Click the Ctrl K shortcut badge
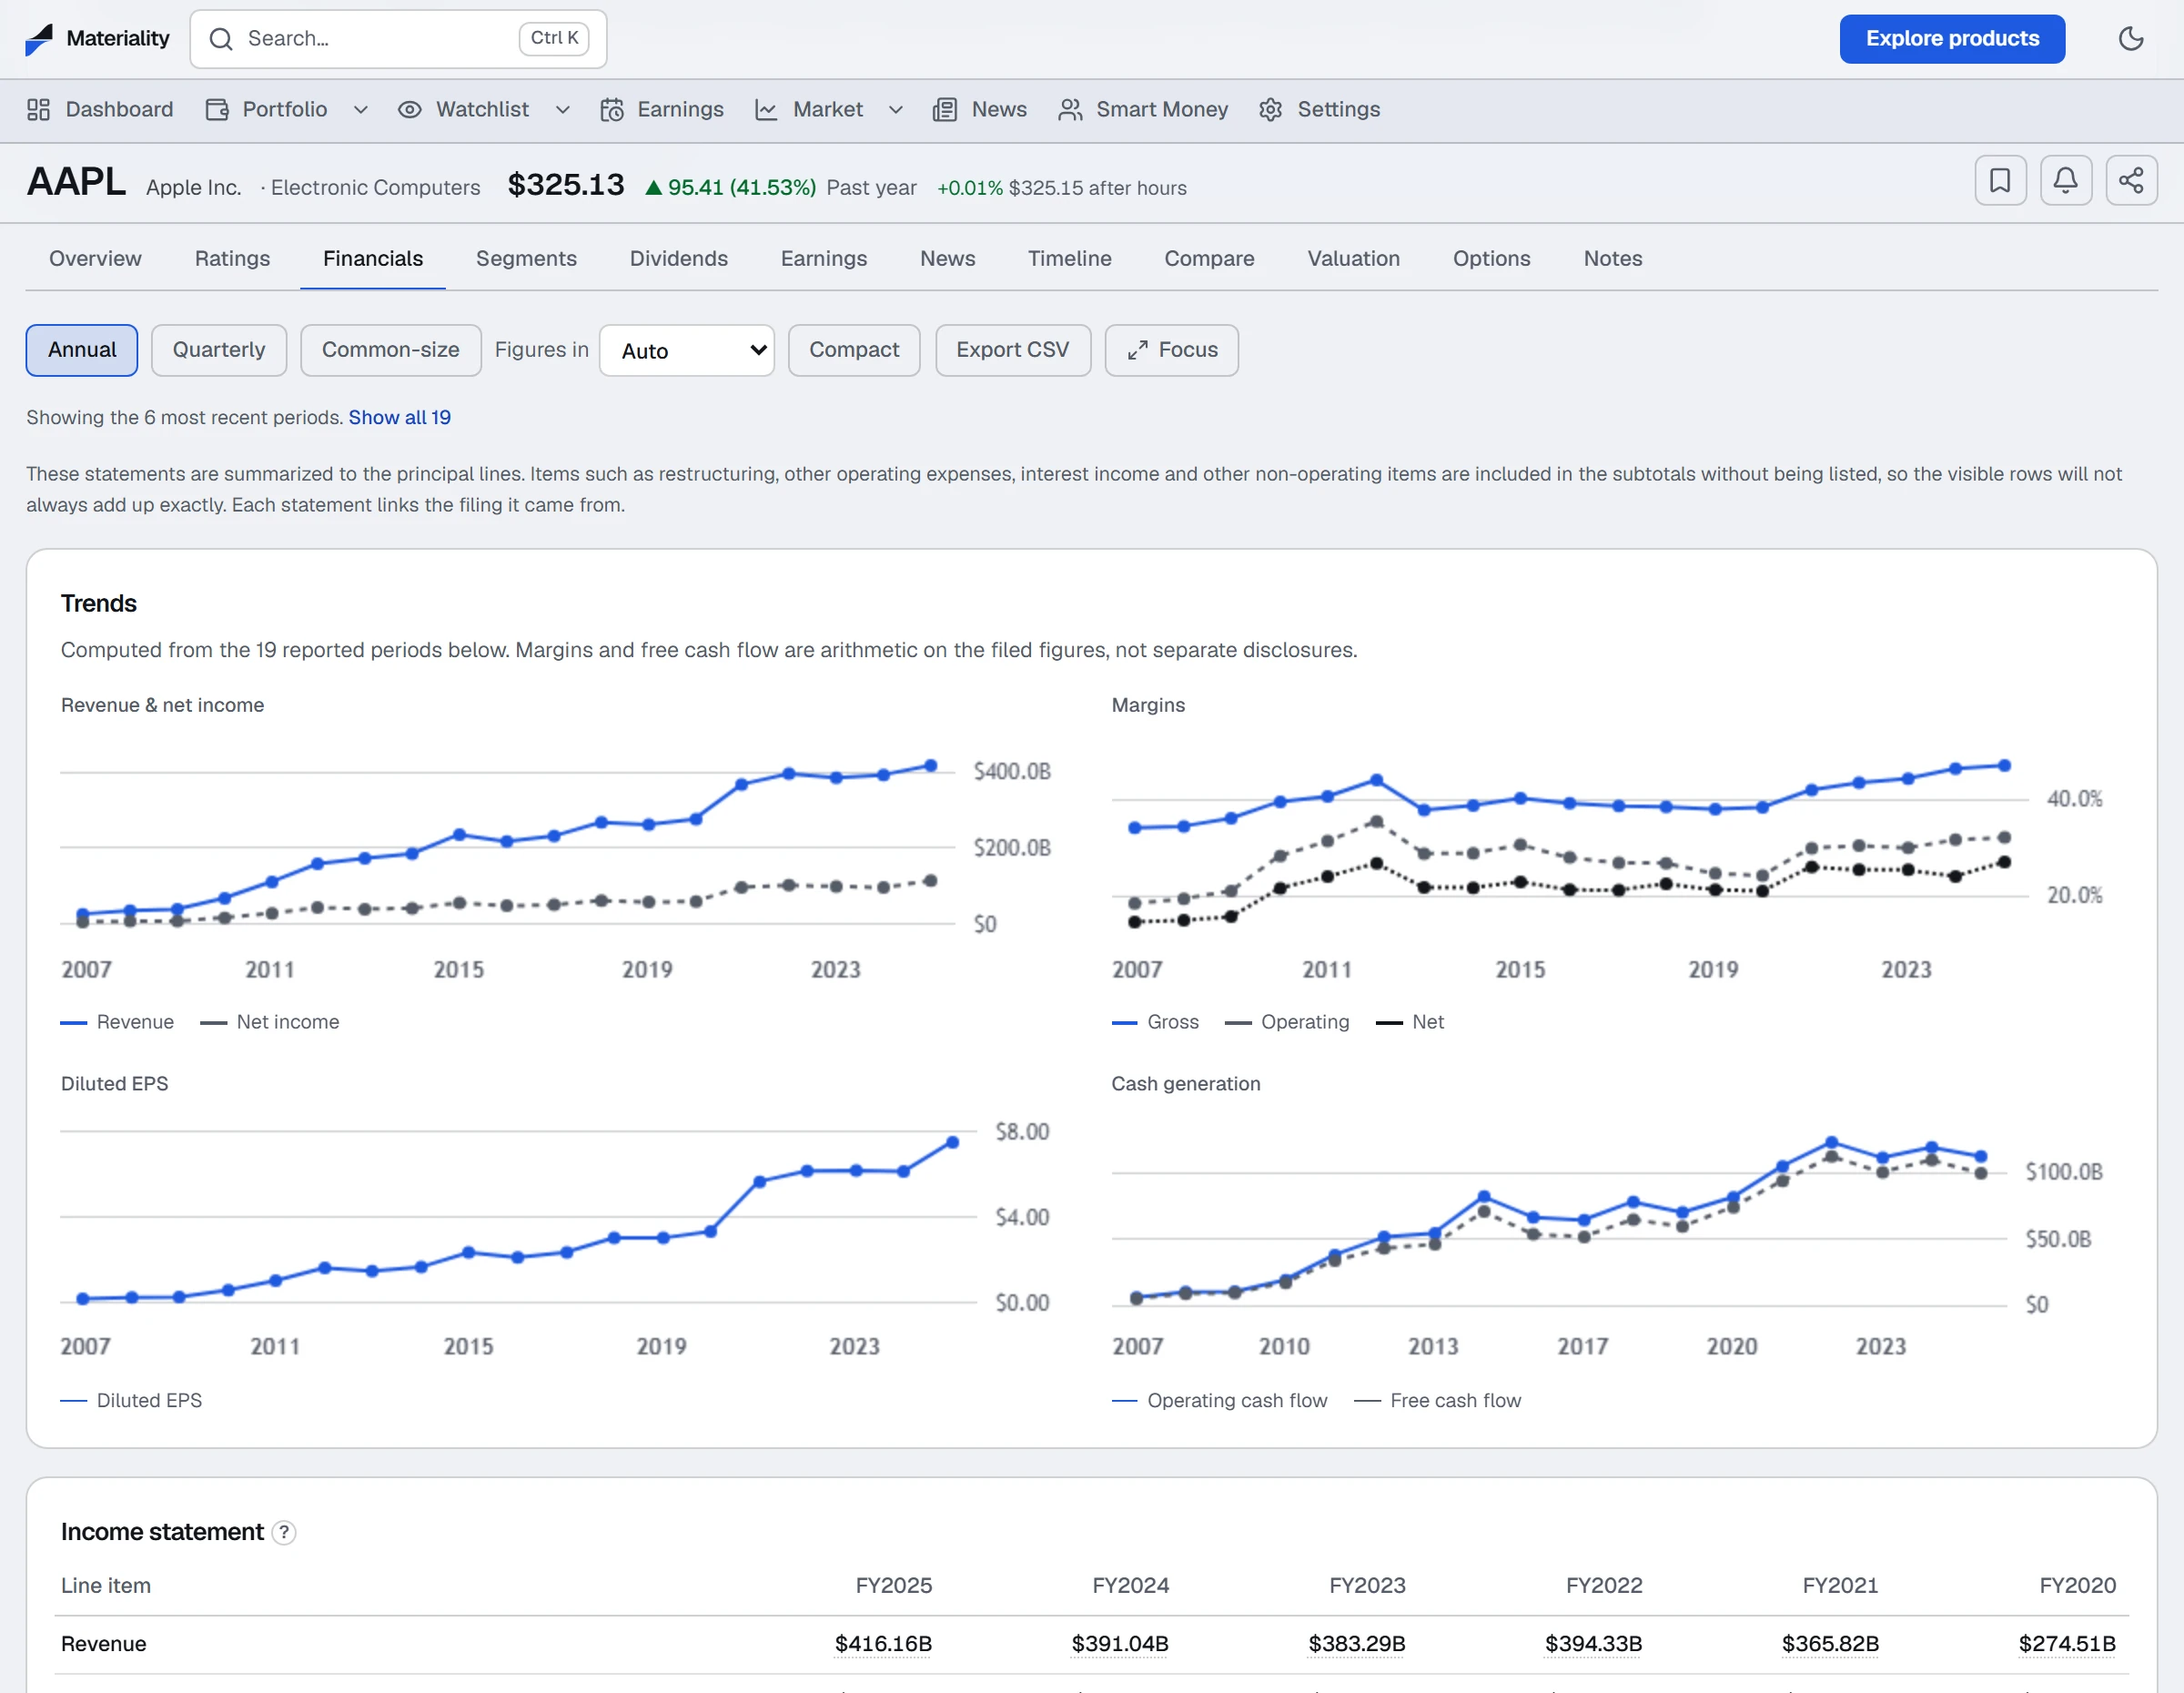The width and height of the screenshot is (2184, 1693). click(554, 38)
